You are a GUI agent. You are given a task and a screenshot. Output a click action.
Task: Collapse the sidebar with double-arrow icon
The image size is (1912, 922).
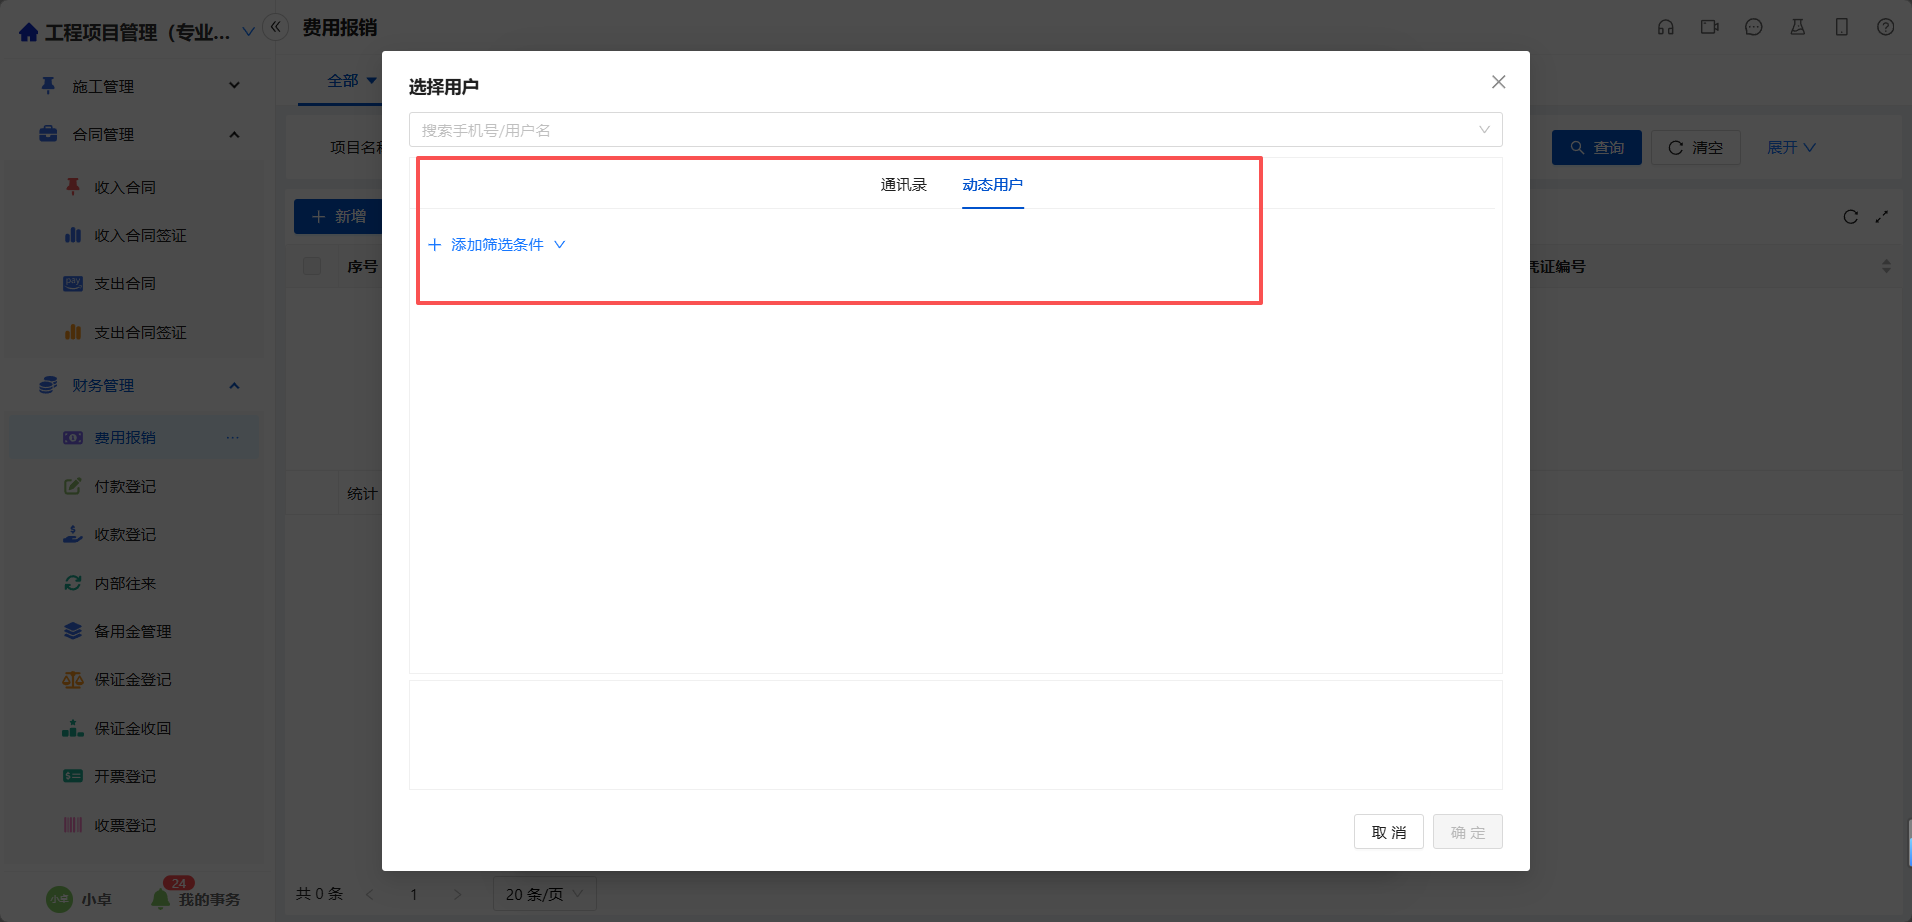click(276, 27)
